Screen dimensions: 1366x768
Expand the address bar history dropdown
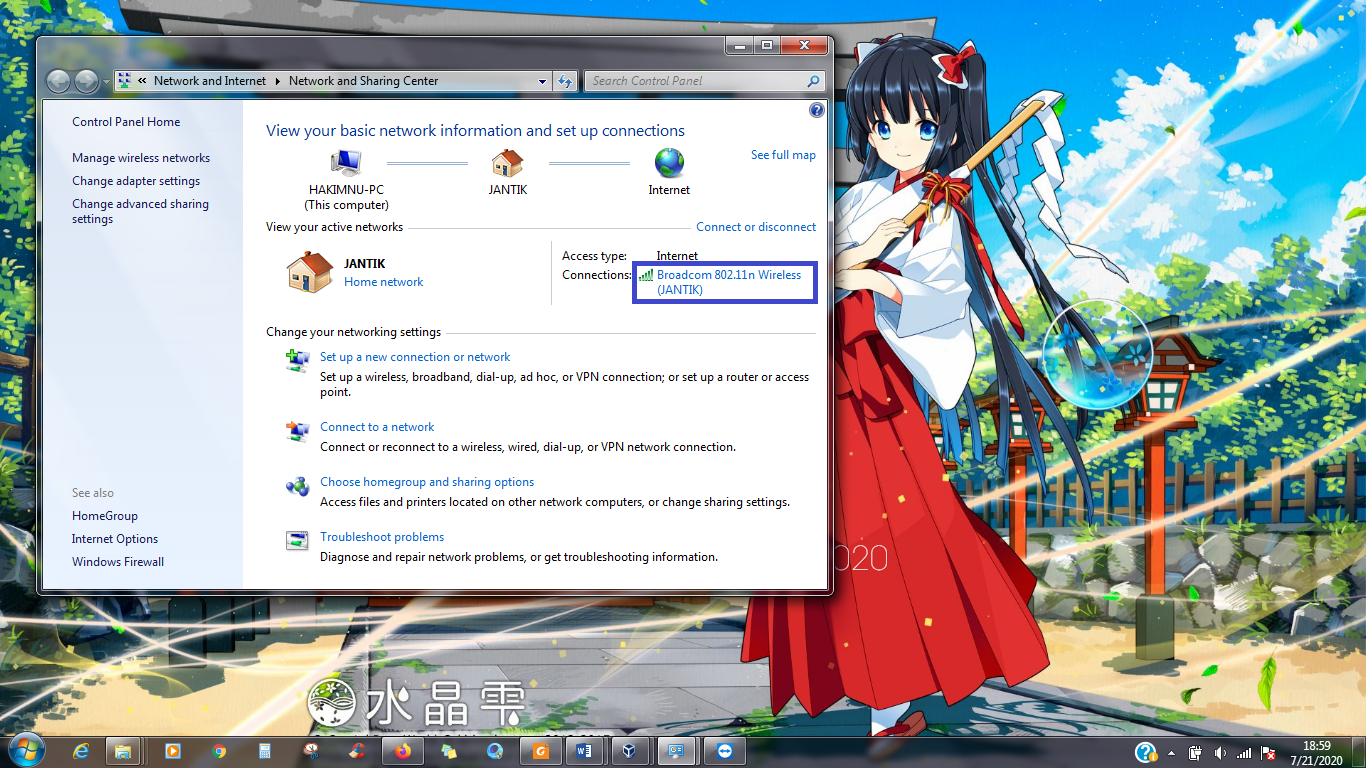click(543, 81)
